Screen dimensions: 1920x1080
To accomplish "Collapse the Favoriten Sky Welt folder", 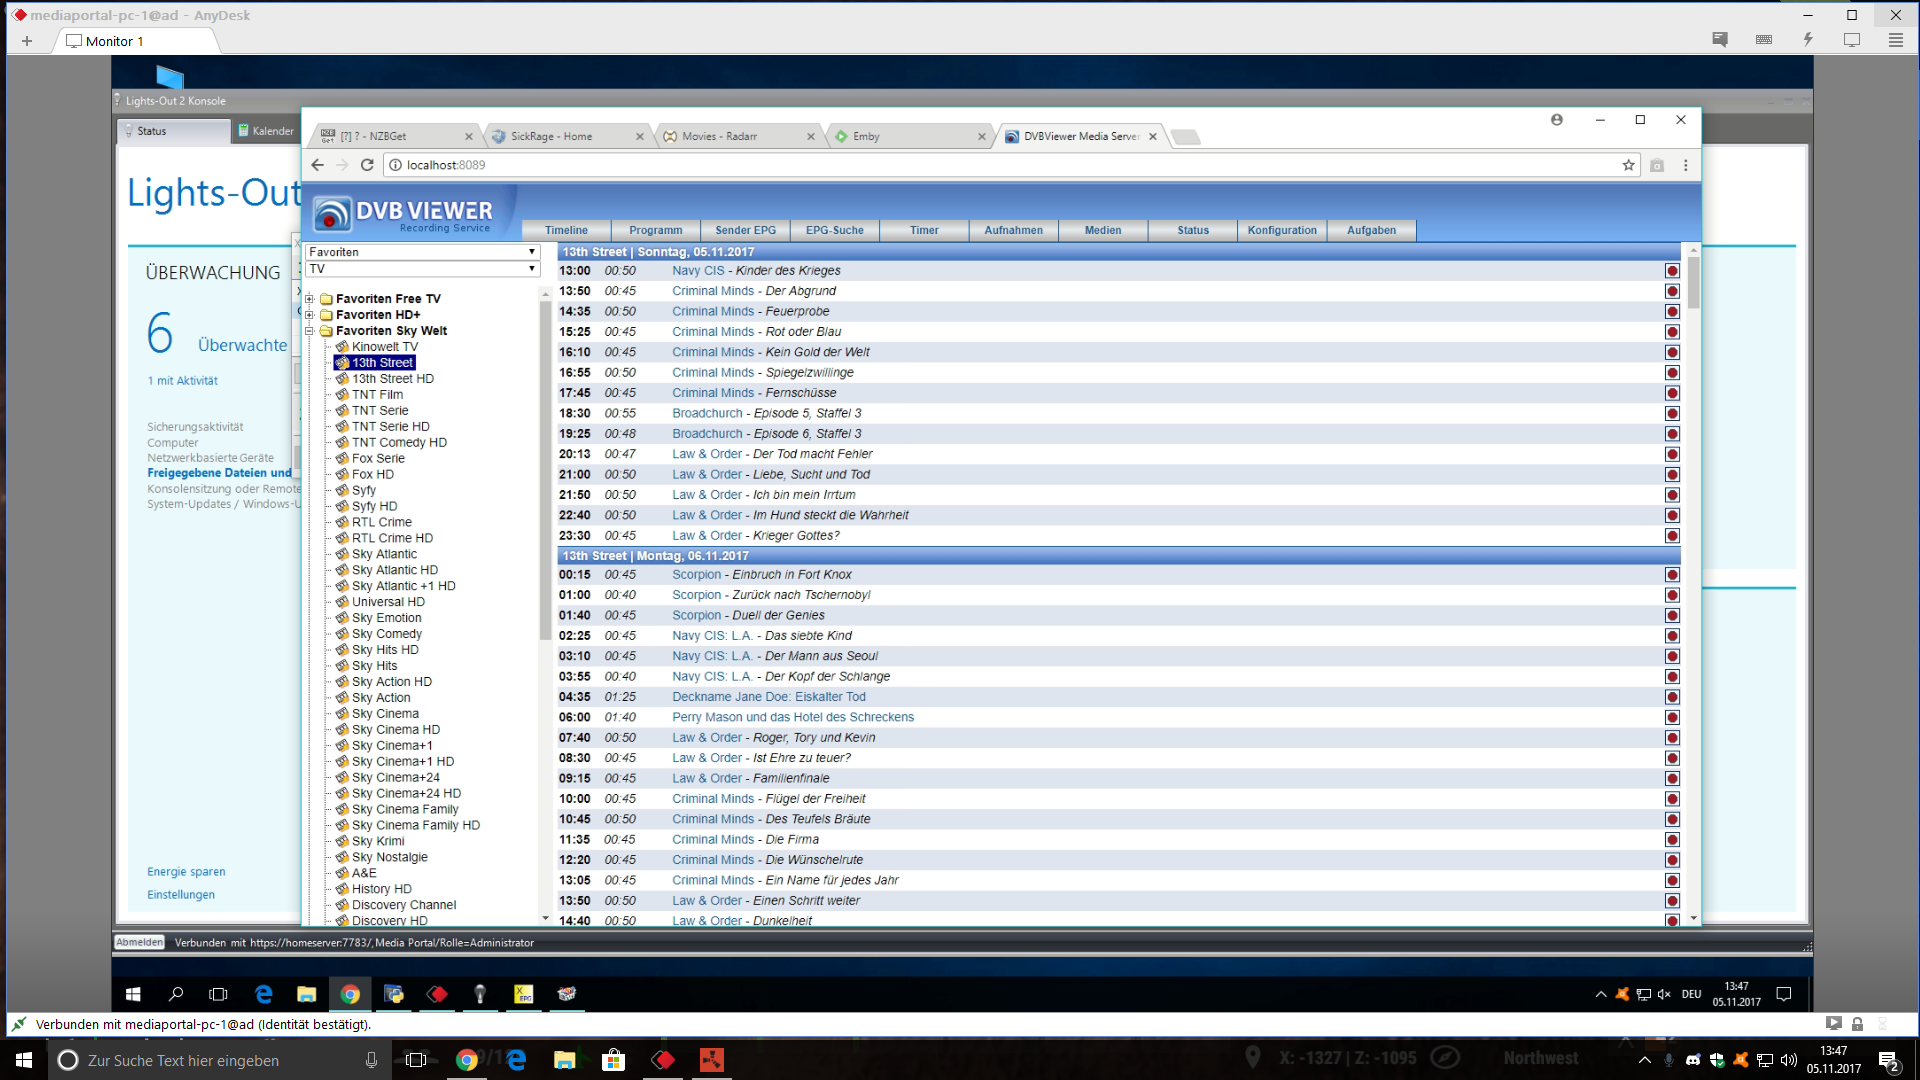I will click(x=310, y=331).
